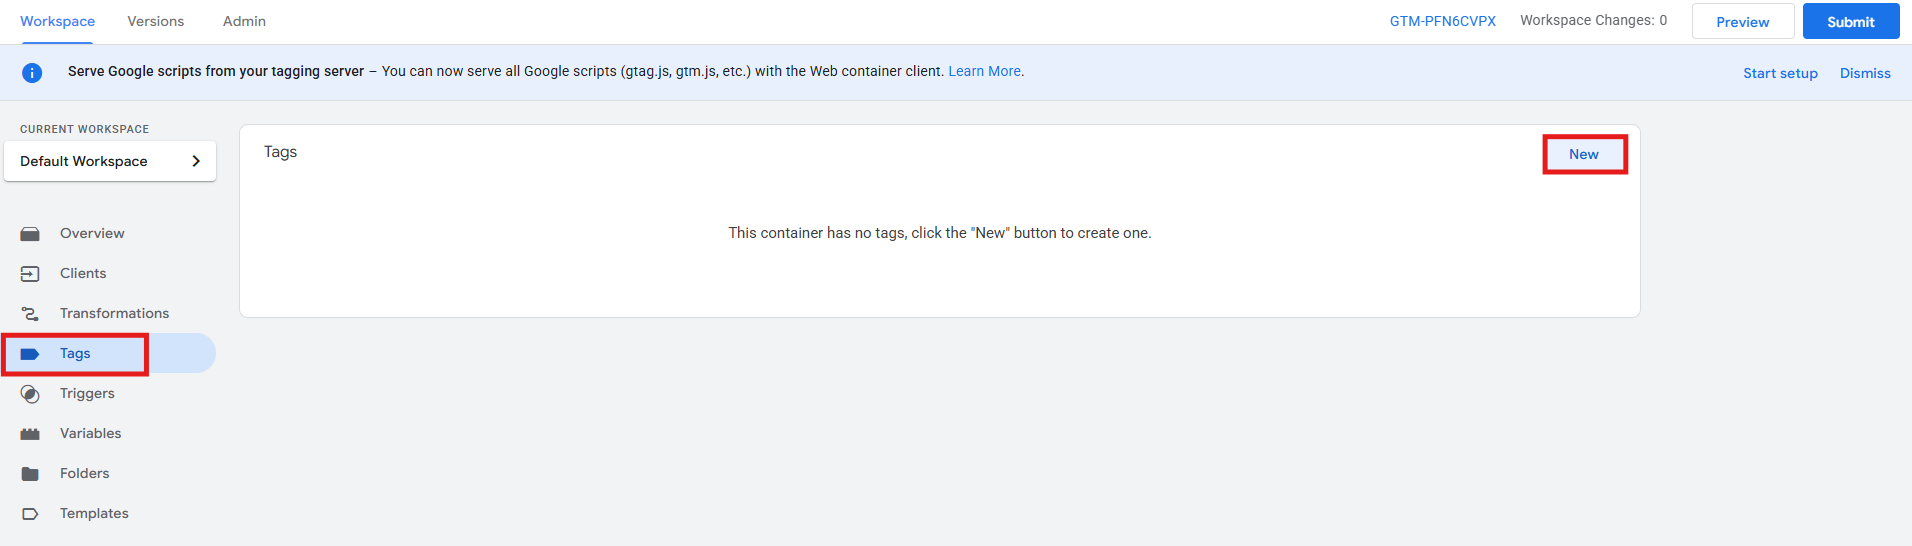1912x546 pixels.
Task: Click the Transformations icon in sidebar
Action: (x=30, y=314)
